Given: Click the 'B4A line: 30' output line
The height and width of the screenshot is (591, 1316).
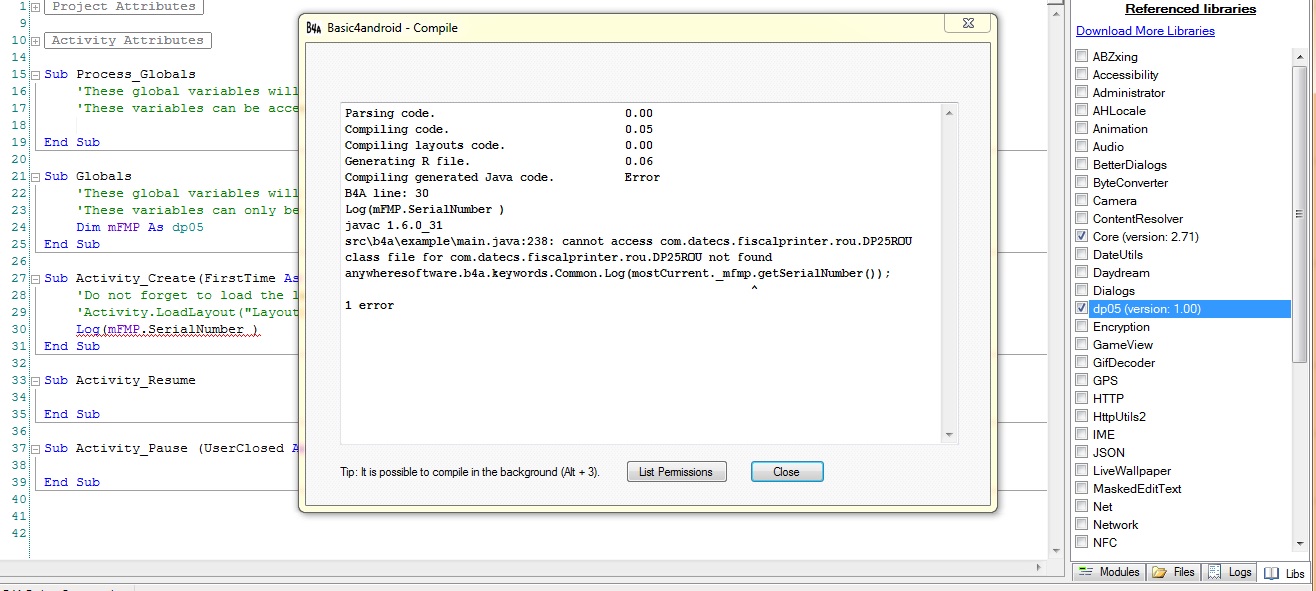Looking at the screenshot, I should click(x=386, y=193).
